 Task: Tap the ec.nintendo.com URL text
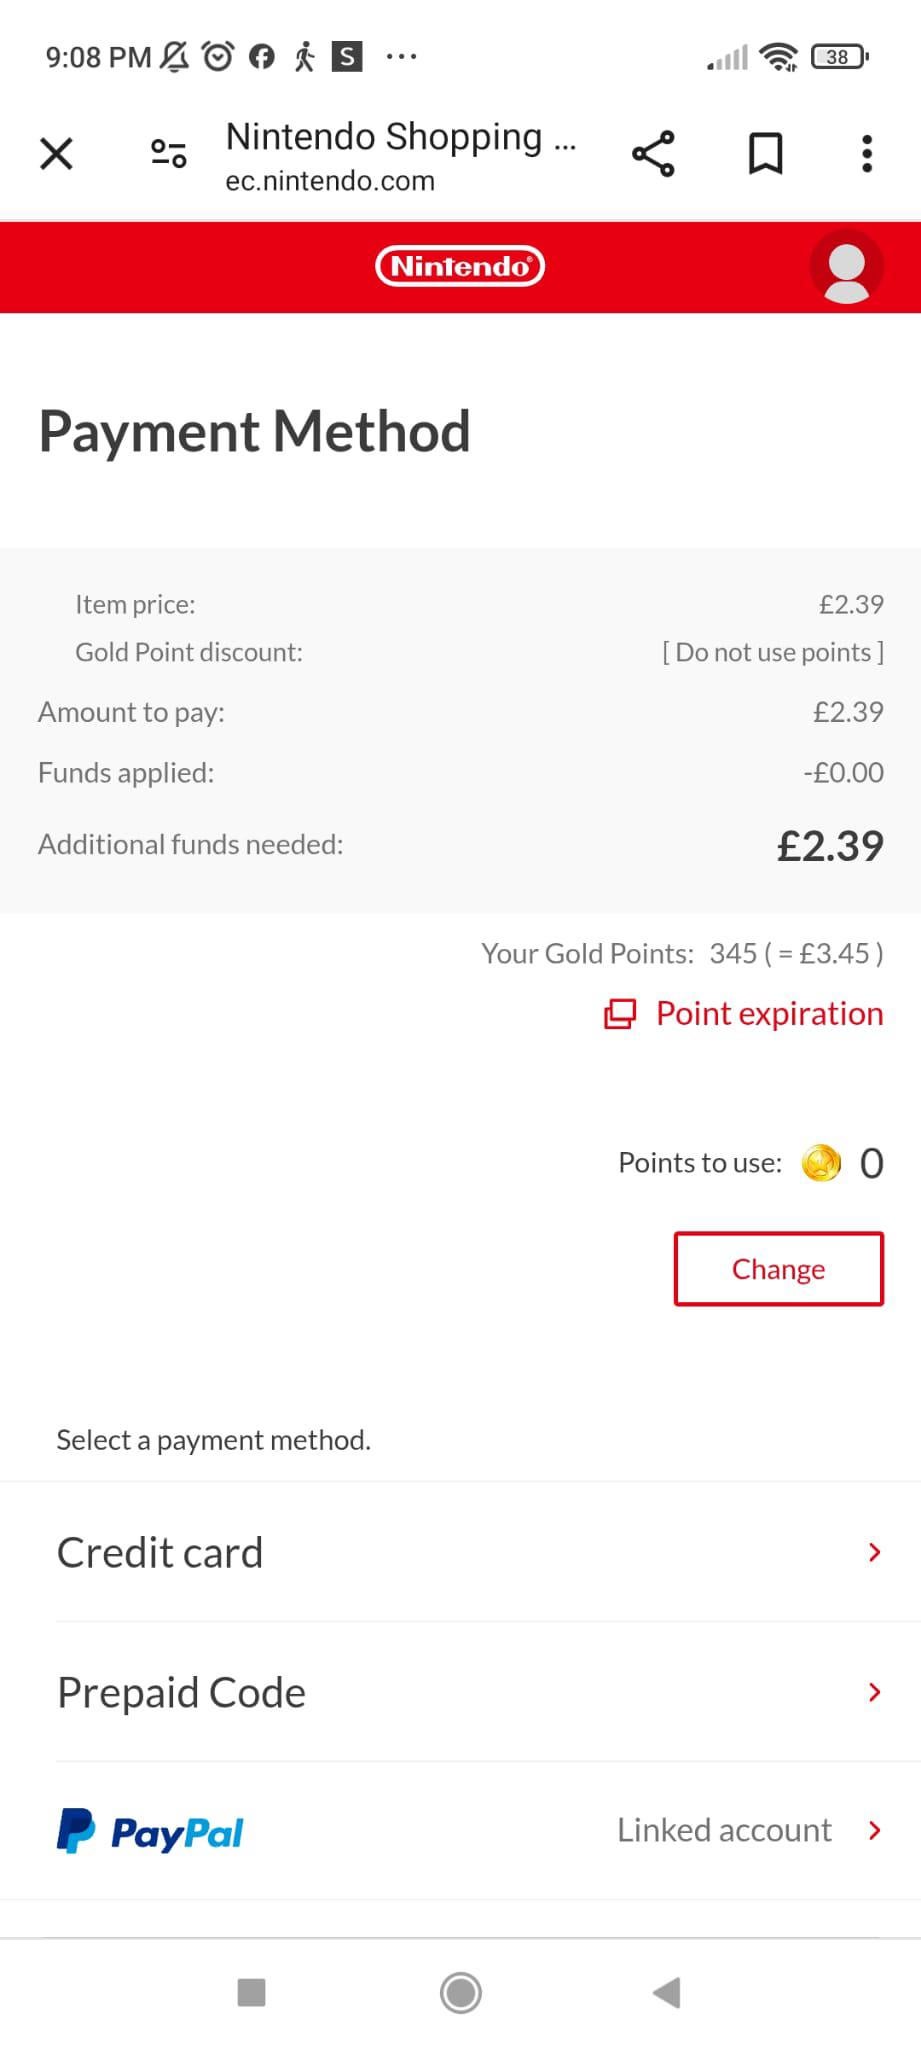(330, 181)
